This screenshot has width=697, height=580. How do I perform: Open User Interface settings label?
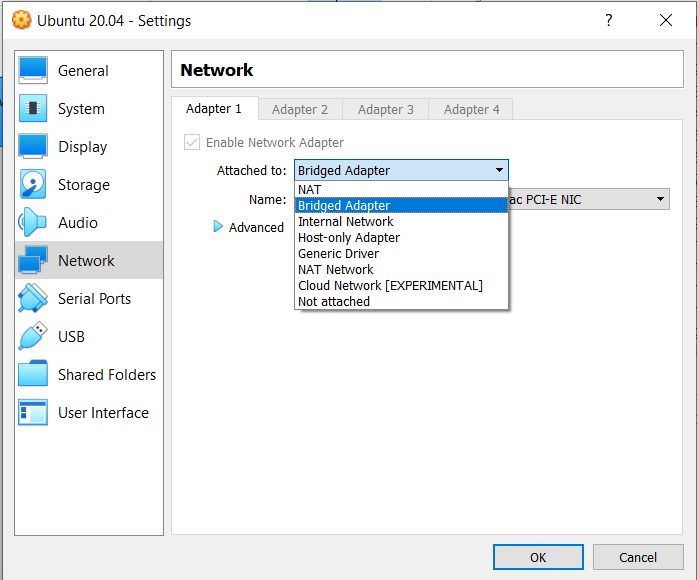[x=104, y=413]
